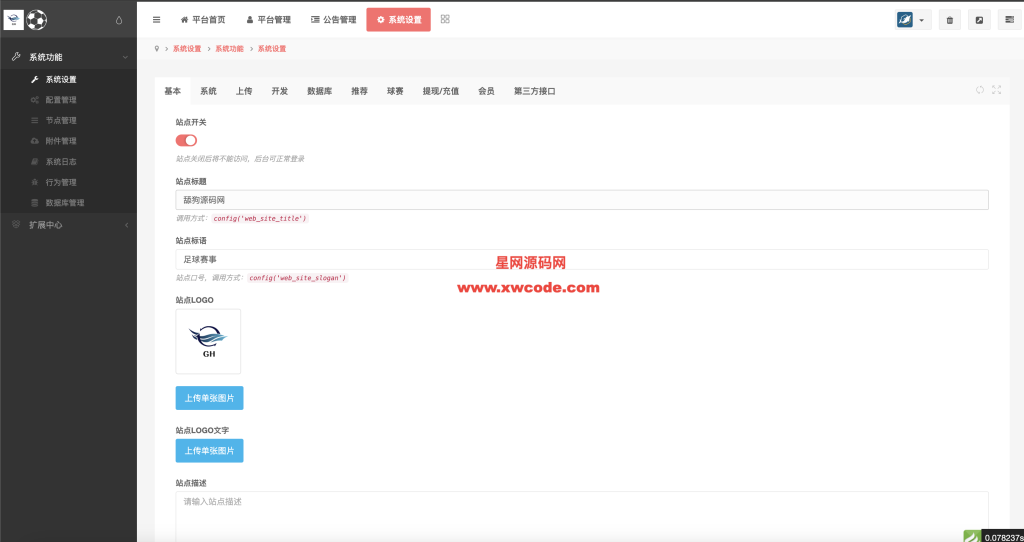Switch to the 数据库 tab

(319, 91)
